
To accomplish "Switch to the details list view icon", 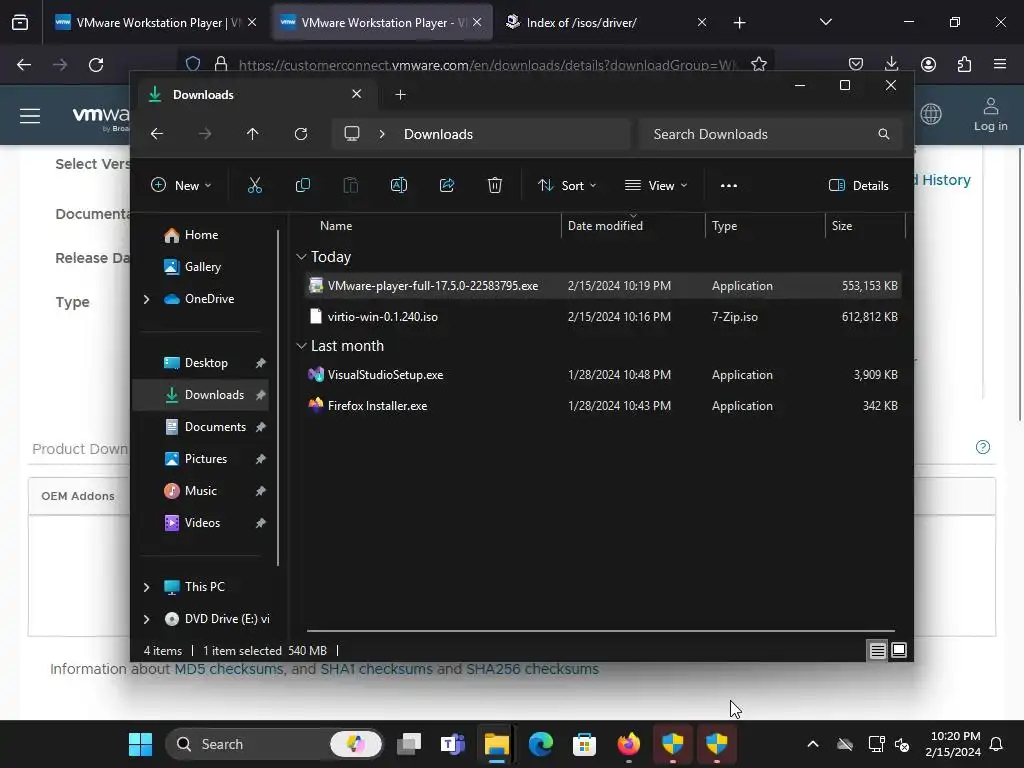I will (x=877, y=650).
